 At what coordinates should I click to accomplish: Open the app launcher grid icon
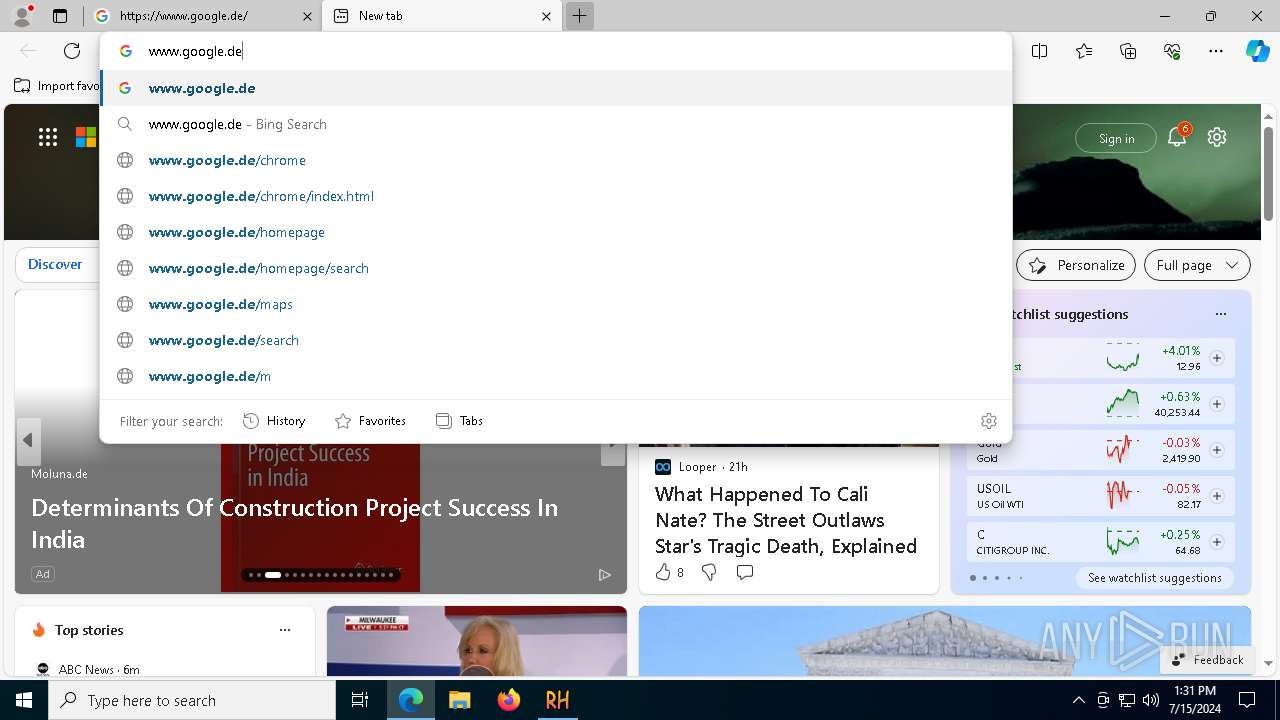(48, 138)
